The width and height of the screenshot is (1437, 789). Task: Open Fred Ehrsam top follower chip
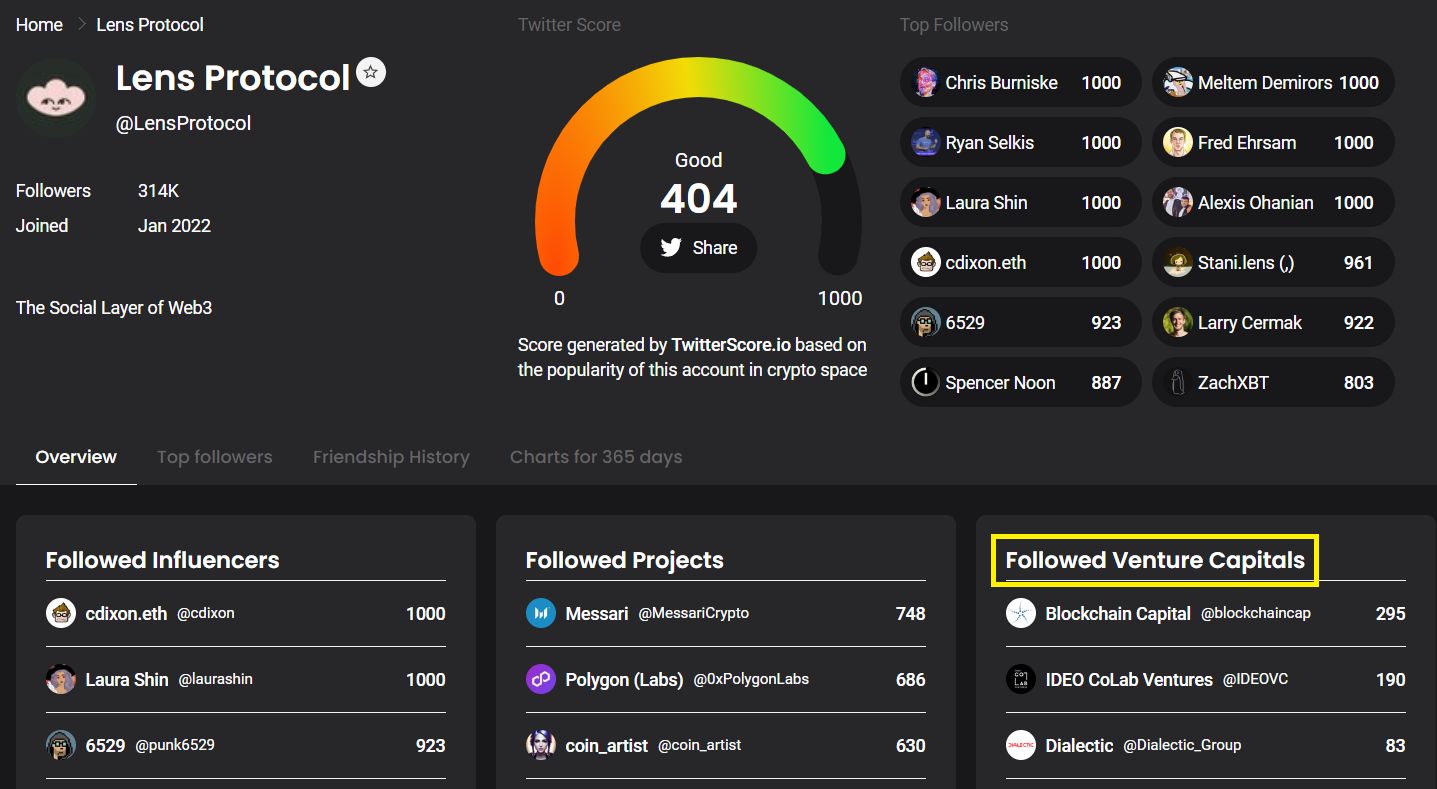tap(1273, 143)
